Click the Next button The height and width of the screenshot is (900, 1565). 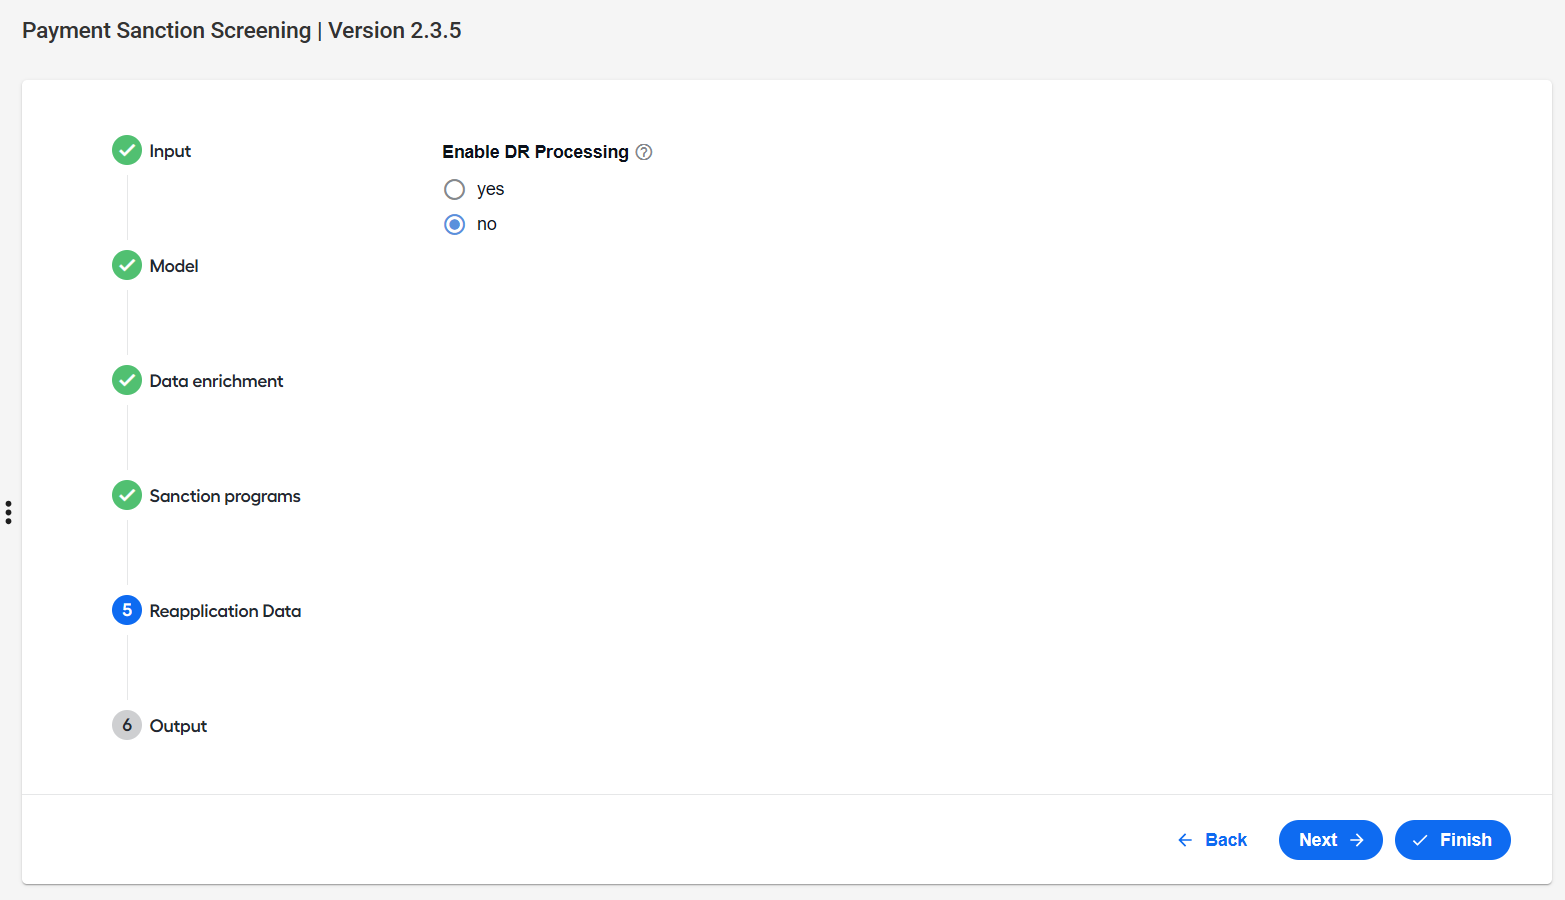1331,840
